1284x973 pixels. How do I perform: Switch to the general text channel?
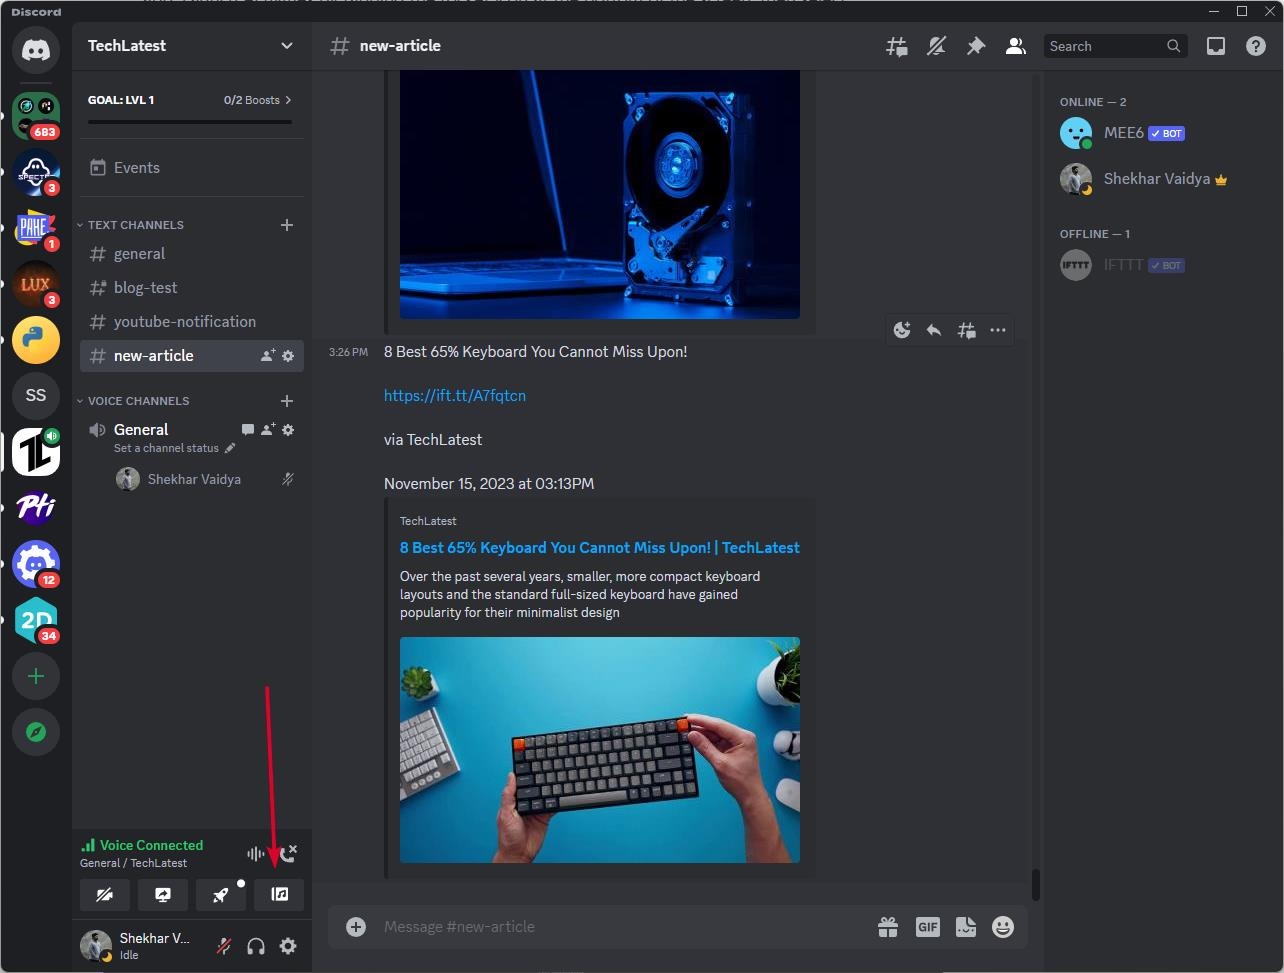[191, 254]
